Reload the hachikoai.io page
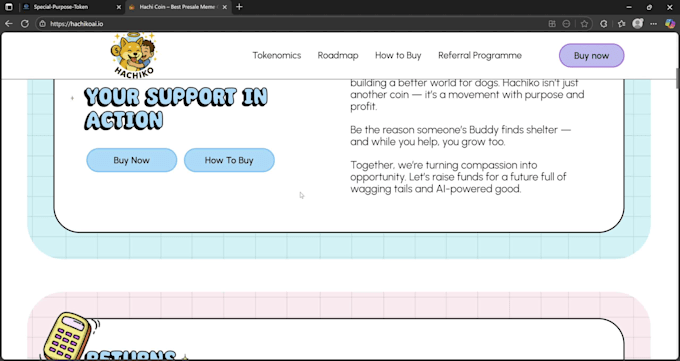Screen dimensions: 680x361 25,24
